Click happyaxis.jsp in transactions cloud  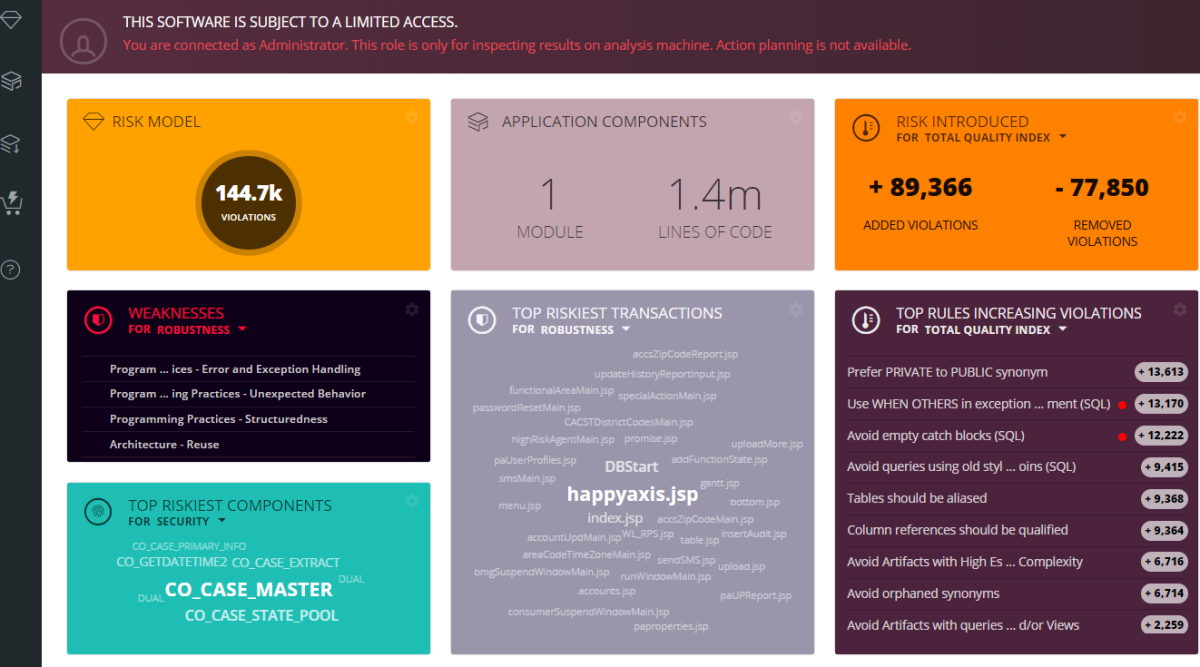[x=632, y=494]
